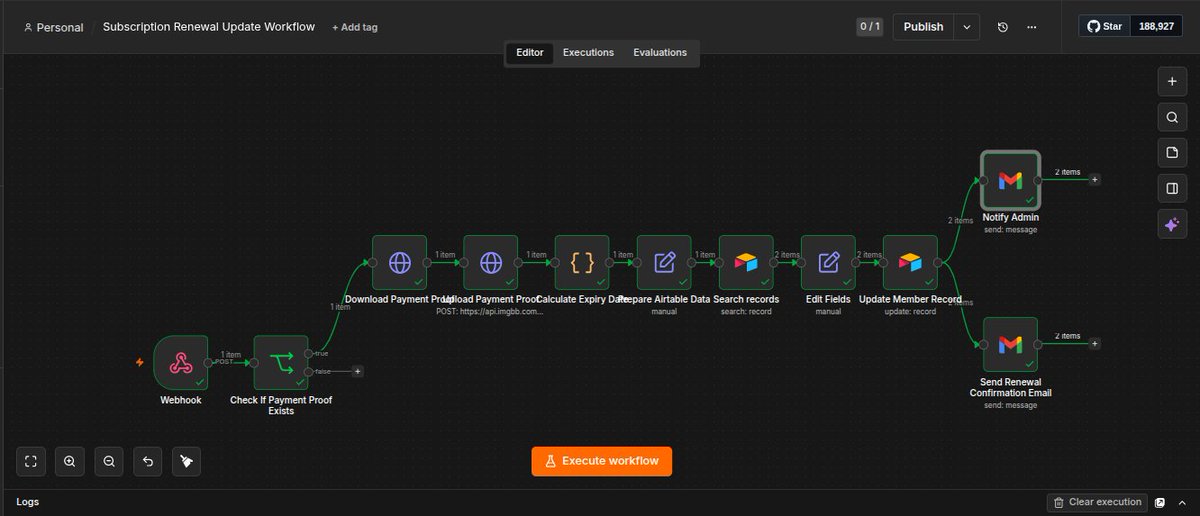Add a sticky note to the canvas
The width and height of the screenshot is (1200, 516).
1172,152
